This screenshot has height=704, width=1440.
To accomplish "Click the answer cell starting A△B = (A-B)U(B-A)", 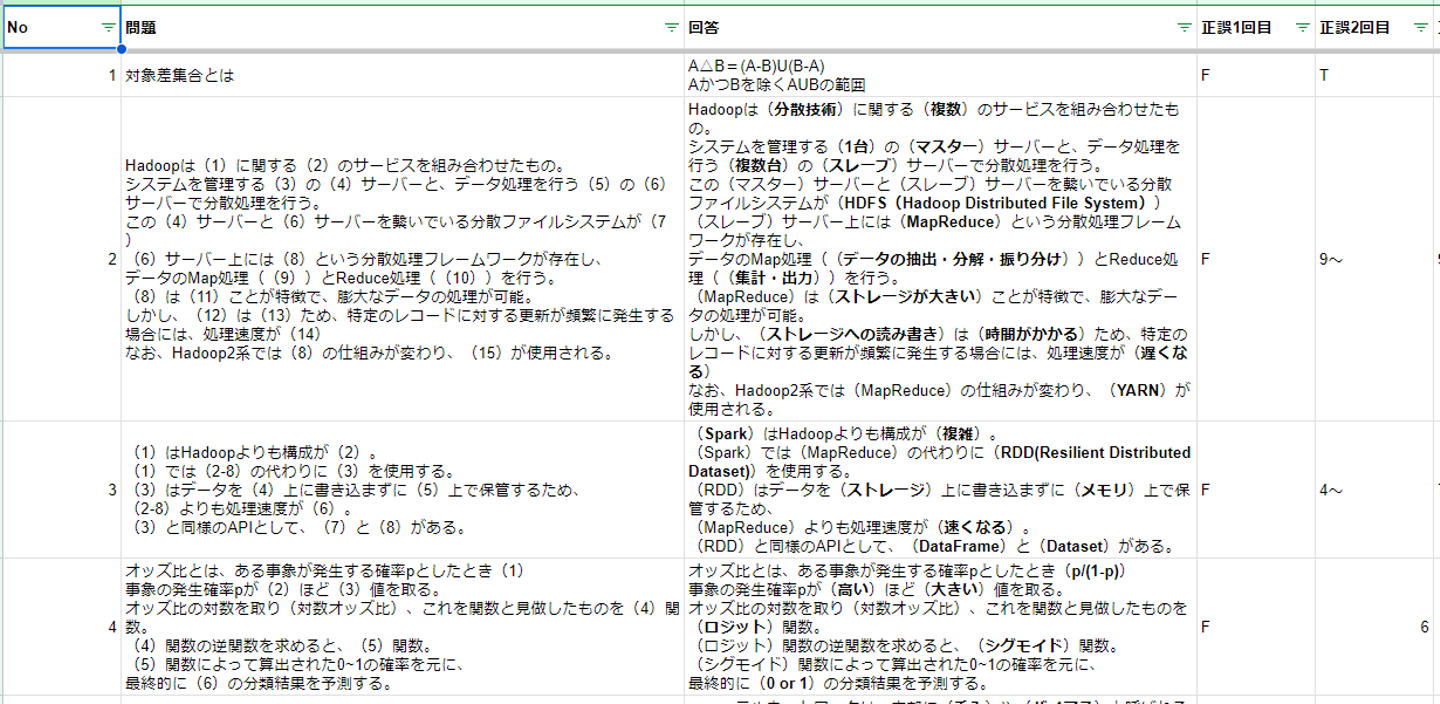I will (x=940, y=75).
